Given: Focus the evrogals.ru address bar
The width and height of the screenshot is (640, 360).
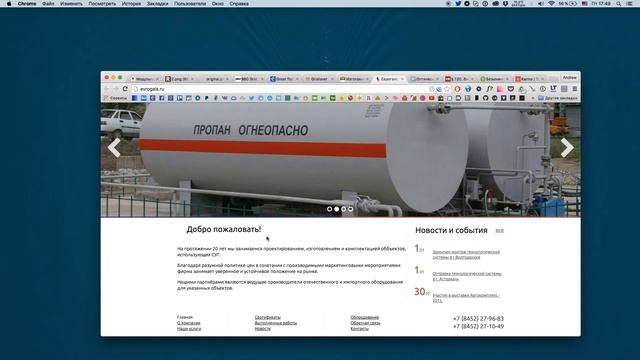Looking at the screenshot, I should 282,89.
